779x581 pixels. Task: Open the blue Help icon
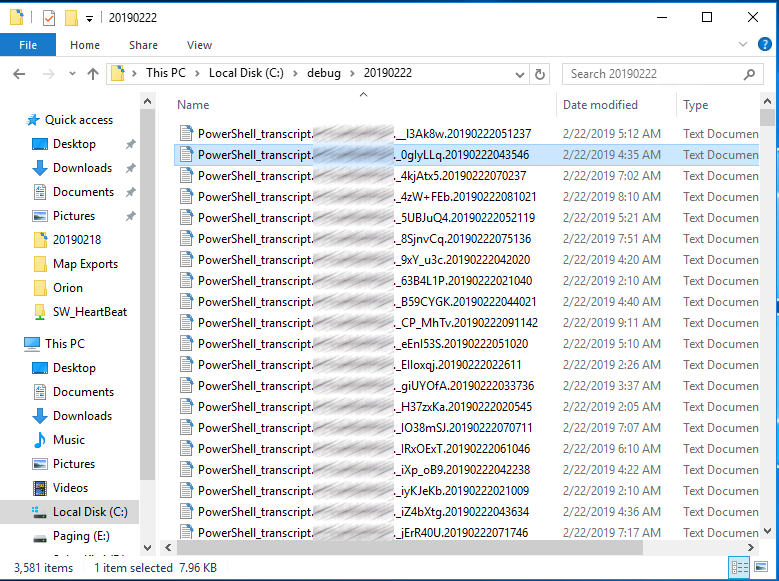[765, 44]
